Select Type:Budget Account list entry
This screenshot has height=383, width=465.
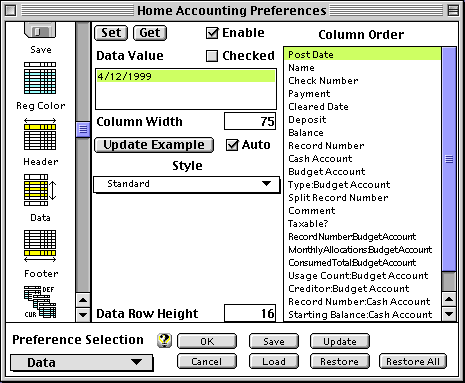point(363,185)
